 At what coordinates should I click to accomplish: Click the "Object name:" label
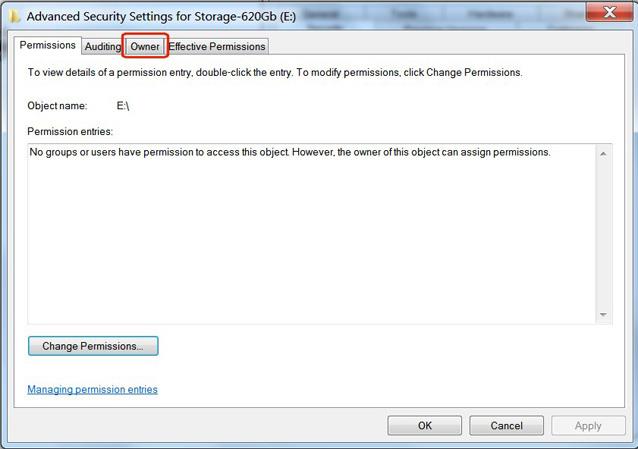click(x=57, y=106)
